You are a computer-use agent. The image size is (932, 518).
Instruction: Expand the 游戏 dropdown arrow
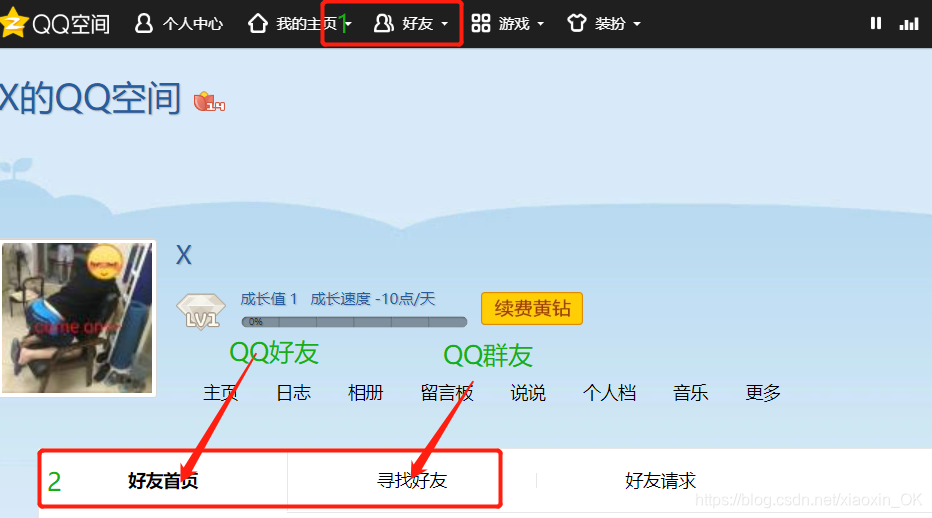540,24
